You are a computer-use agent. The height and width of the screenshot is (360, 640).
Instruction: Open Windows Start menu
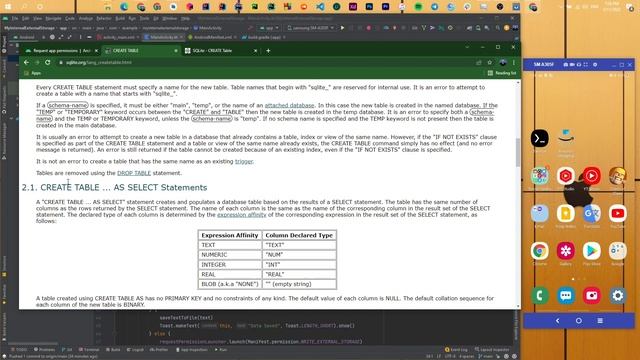tap(7, 7)
